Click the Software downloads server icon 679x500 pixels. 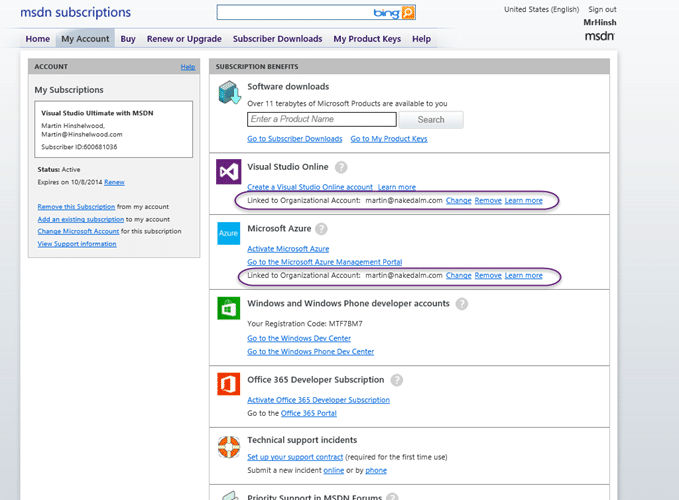tap(229, 92)
